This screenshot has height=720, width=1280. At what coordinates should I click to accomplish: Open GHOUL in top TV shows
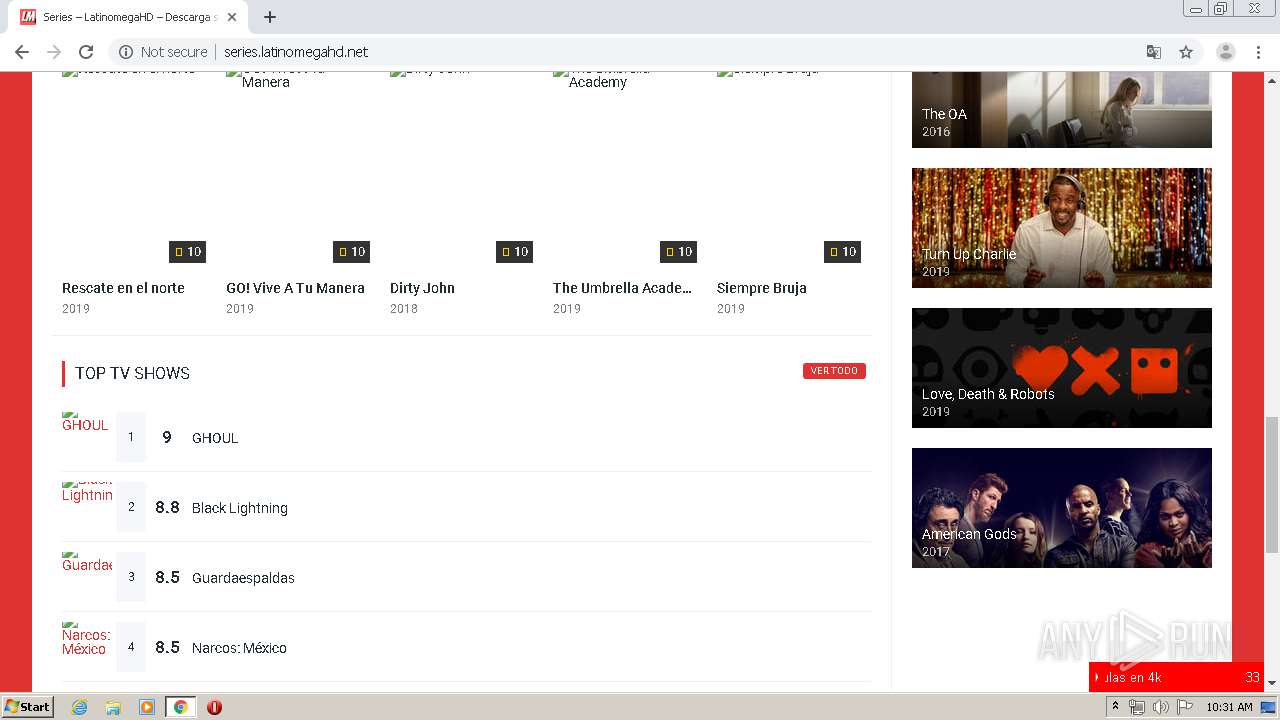click(215, 438)
